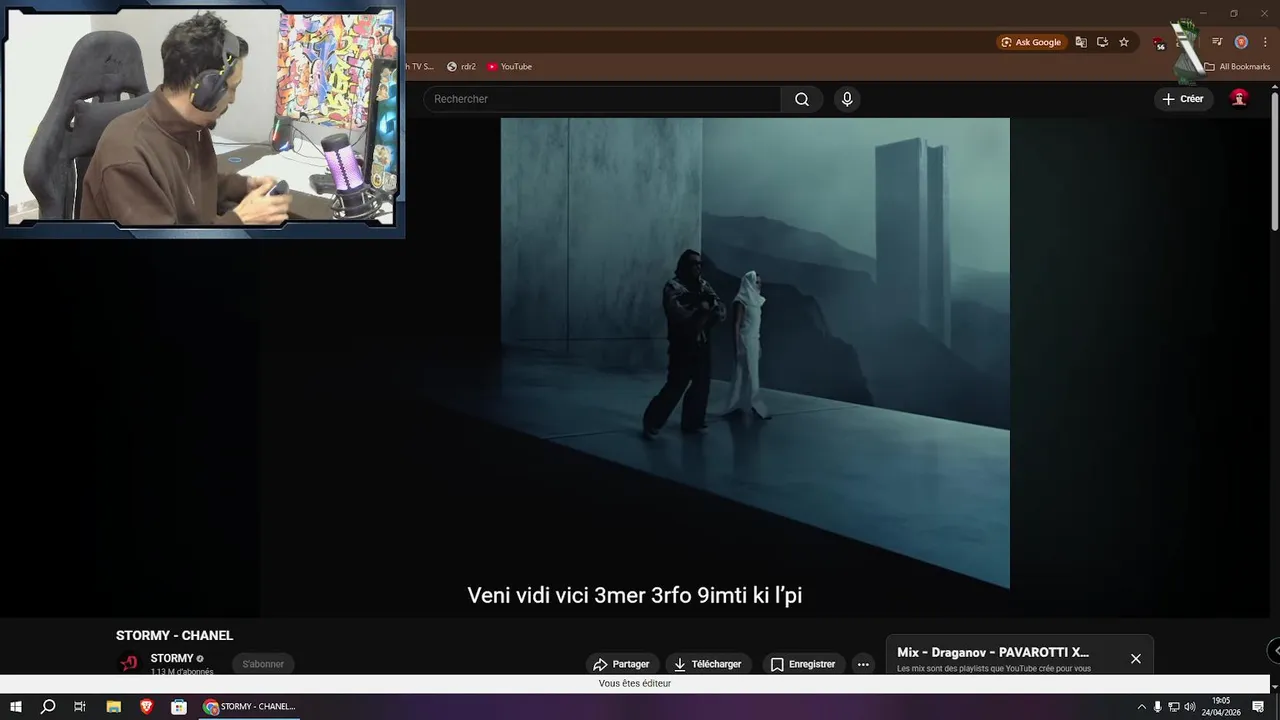1280x720 pixels.
Task: Click the STORMY channel avatar
Action: pyautogui.click(x=129, y=663)
